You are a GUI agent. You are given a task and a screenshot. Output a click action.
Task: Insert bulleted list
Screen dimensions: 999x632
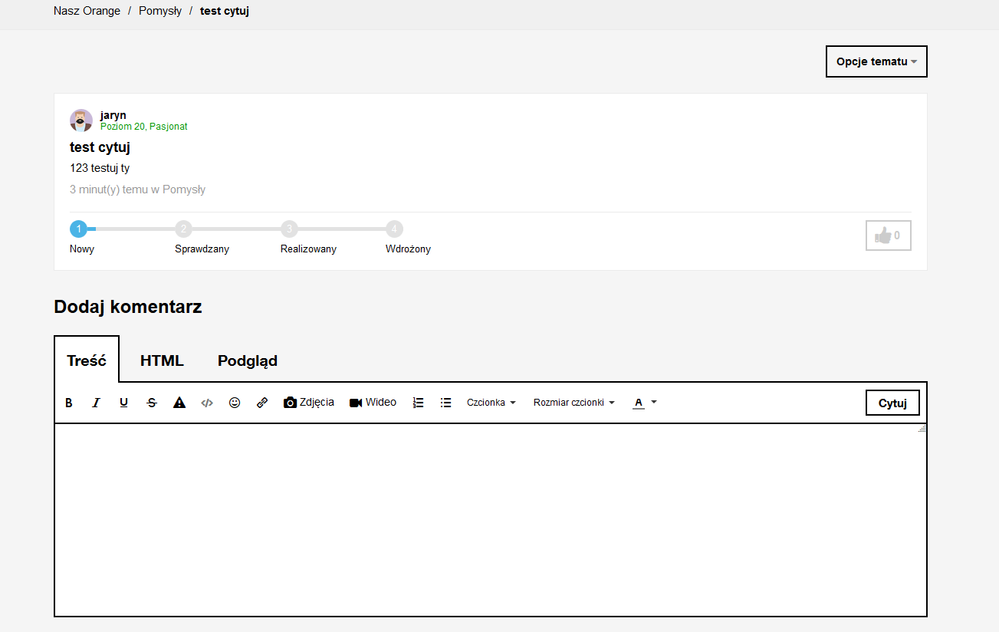446,403
